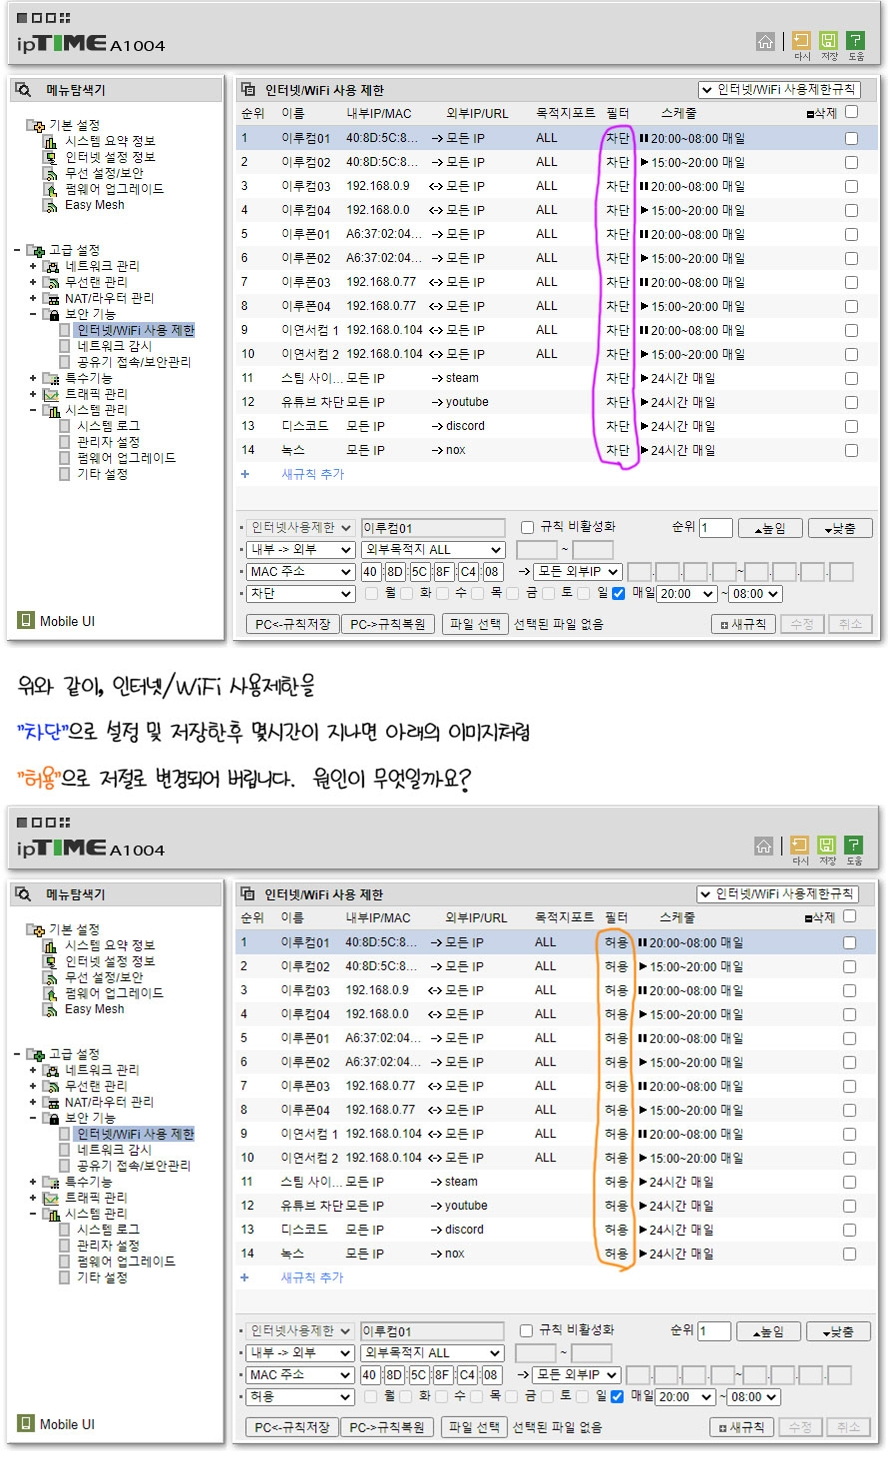Click the 저장 save icon in first screenshot
This screenshot has width=892, height=1459.
(828, 41)
